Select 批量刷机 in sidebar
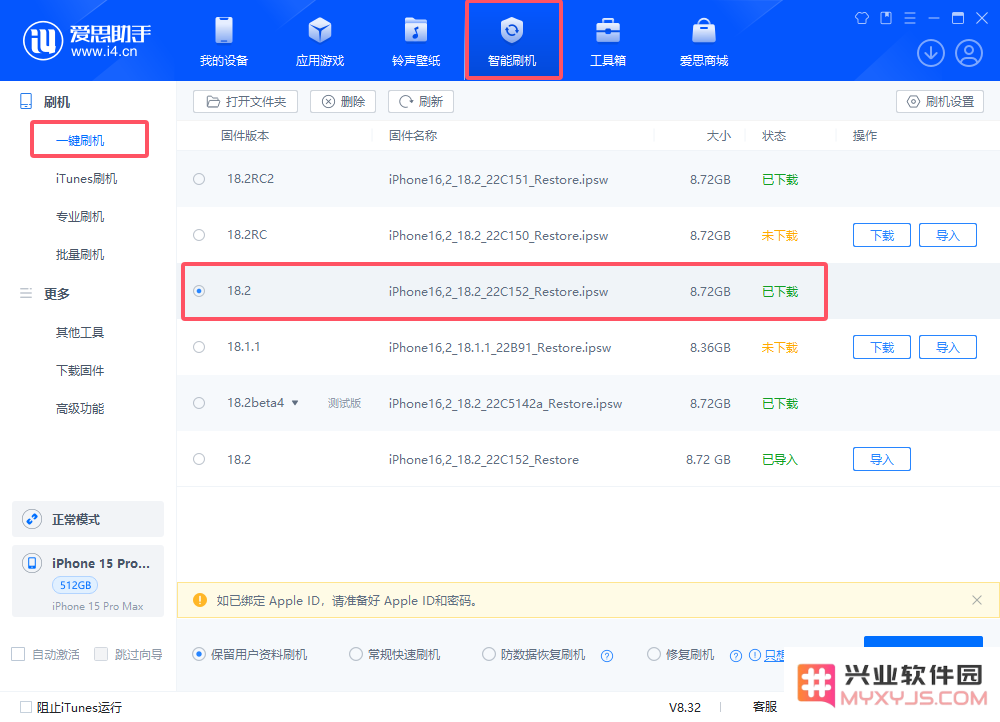Screen dimensions: 1000x722 point(80,255)
